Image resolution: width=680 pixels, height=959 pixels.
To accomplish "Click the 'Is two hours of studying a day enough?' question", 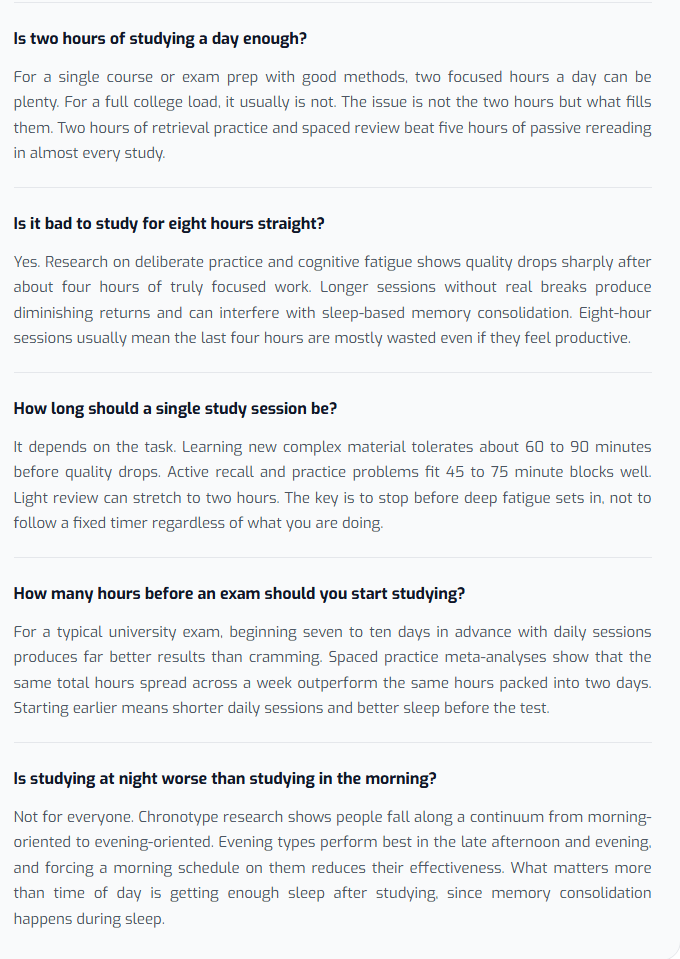I will pyautogui.click(x=160, y=39).
